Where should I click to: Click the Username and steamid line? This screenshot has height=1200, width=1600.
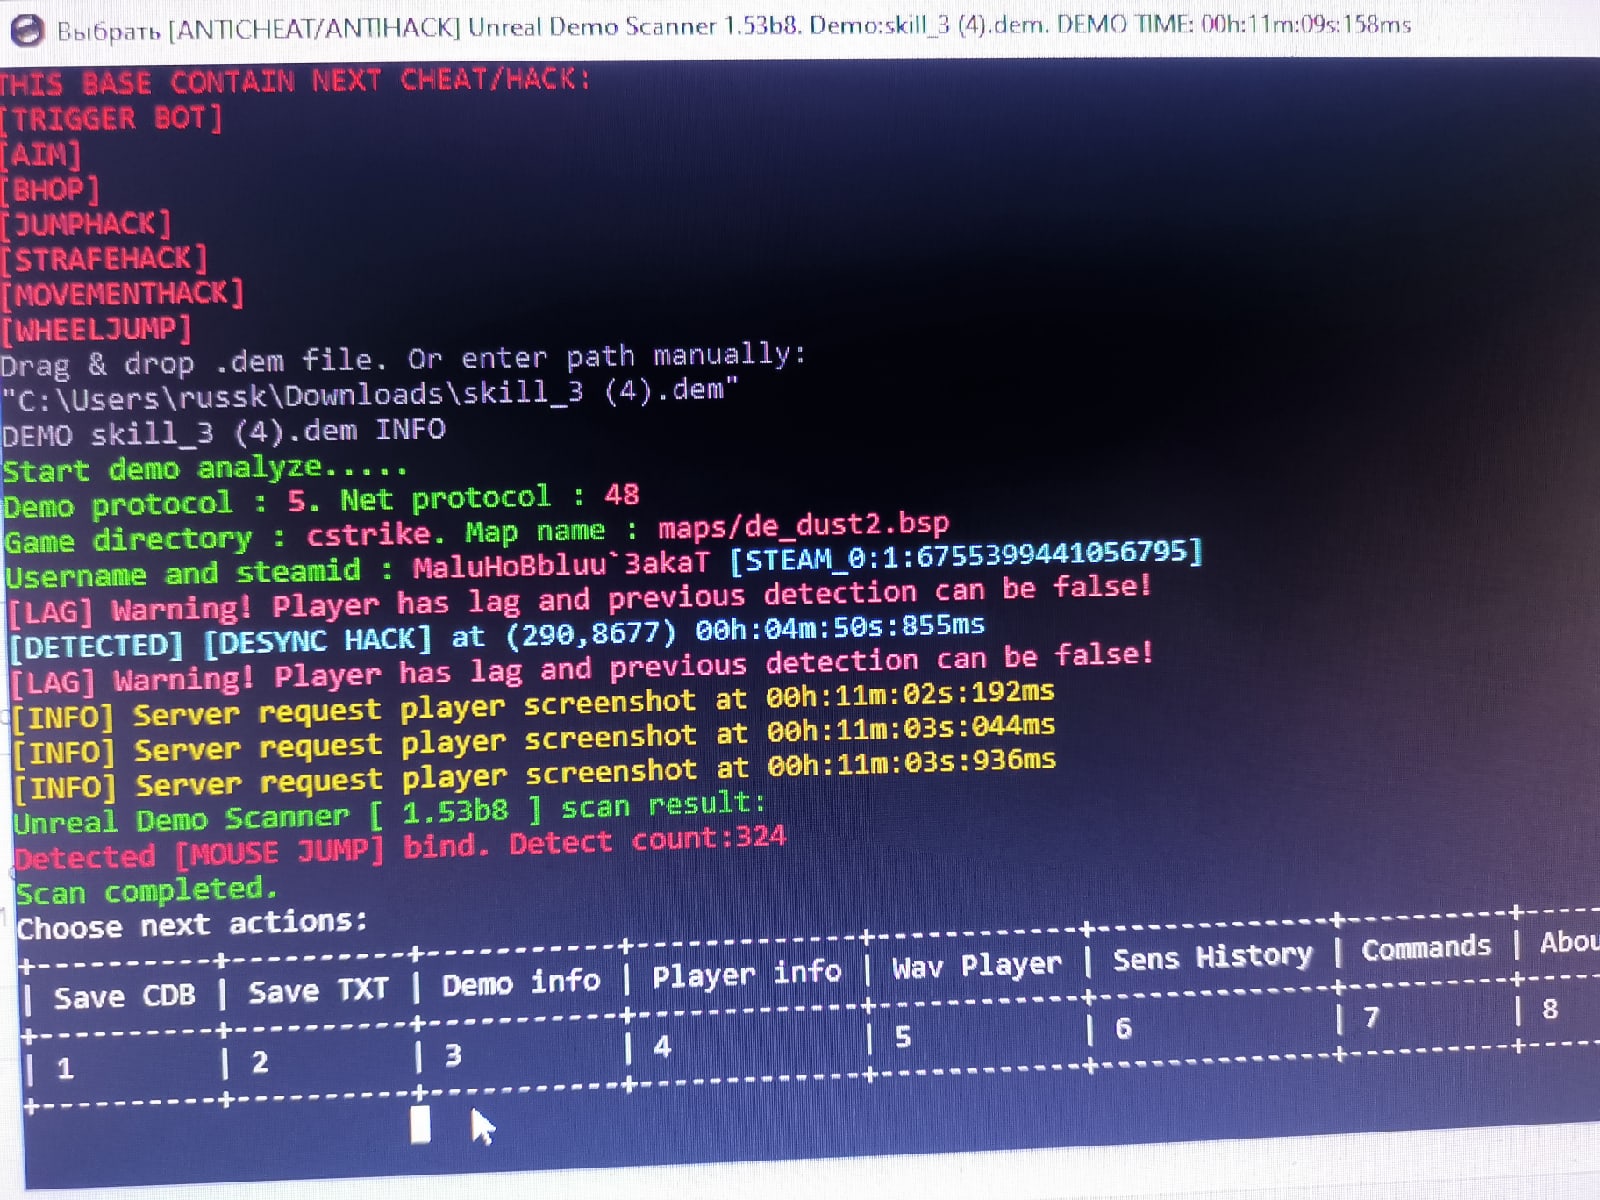[604, 563]
